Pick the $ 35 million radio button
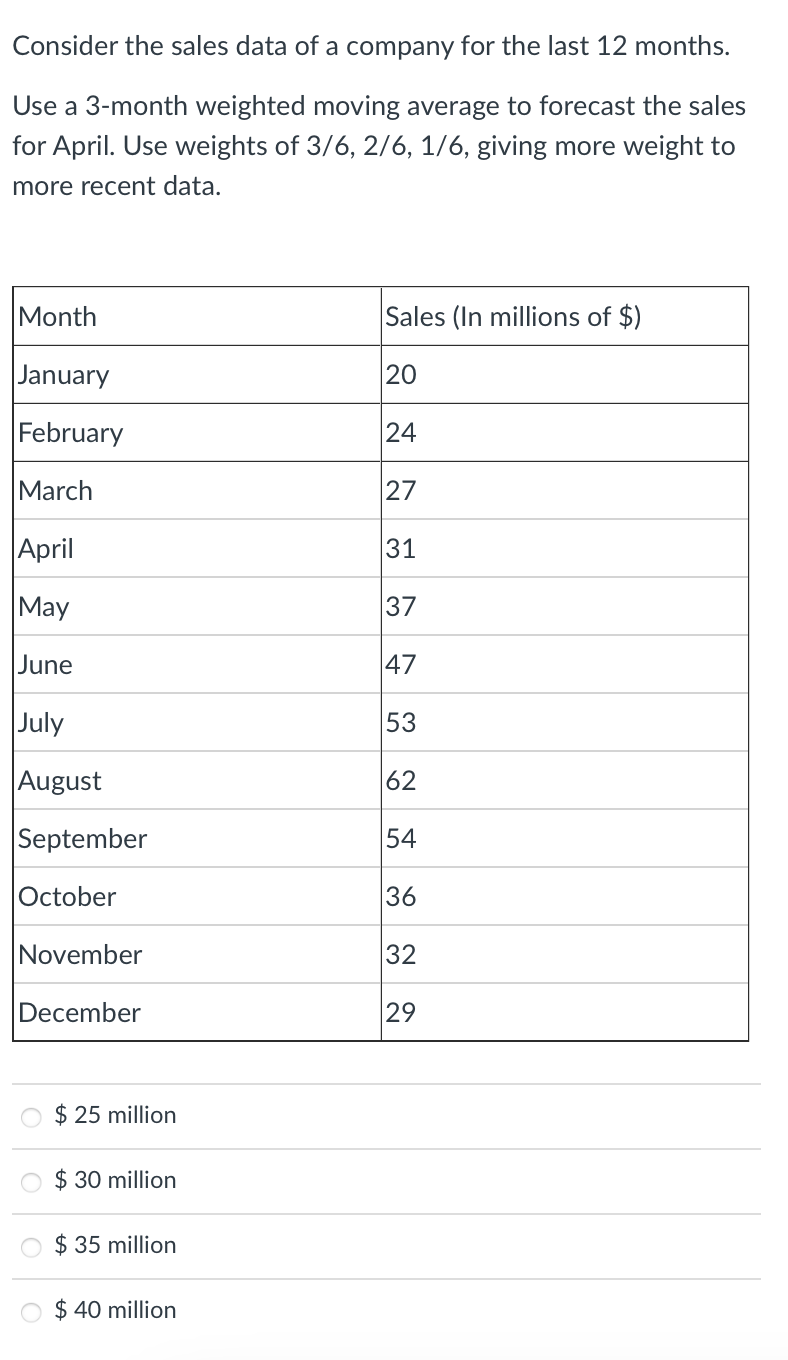 [x=33, y=1247]
